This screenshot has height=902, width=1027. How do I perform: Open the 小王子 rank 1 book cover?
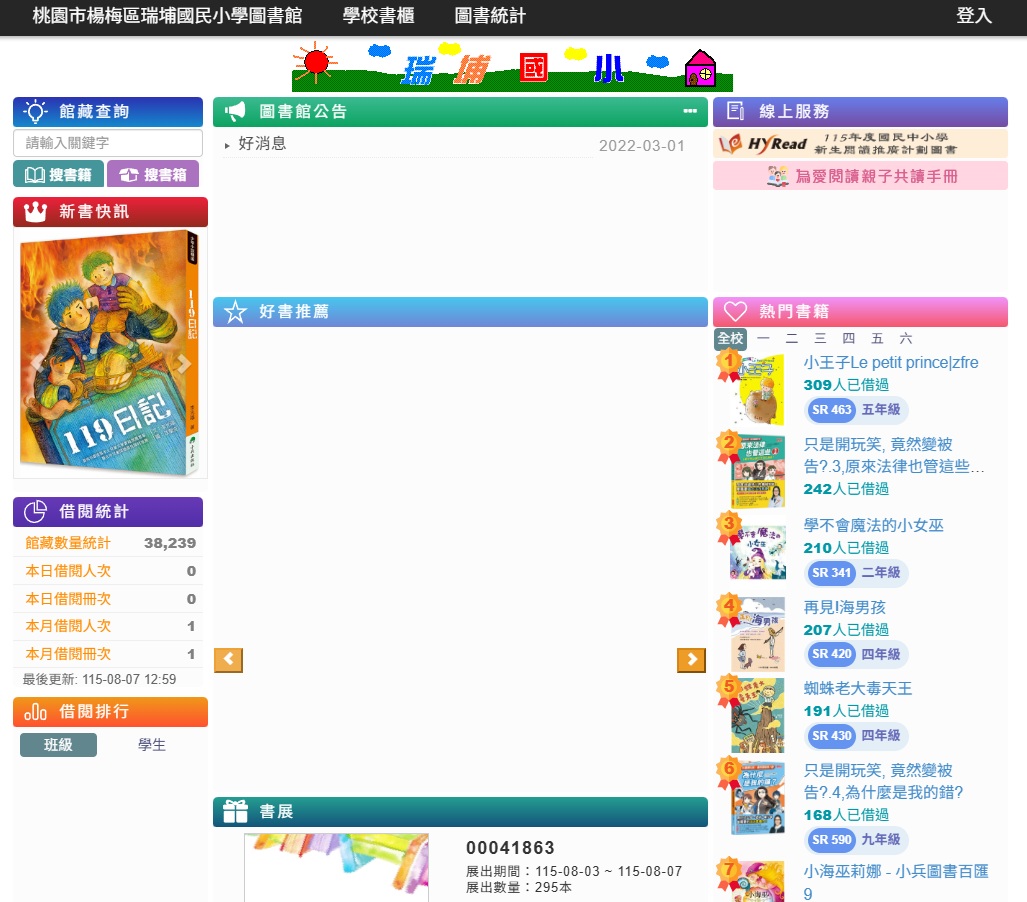pyautogui.click(x=758, y=390)
